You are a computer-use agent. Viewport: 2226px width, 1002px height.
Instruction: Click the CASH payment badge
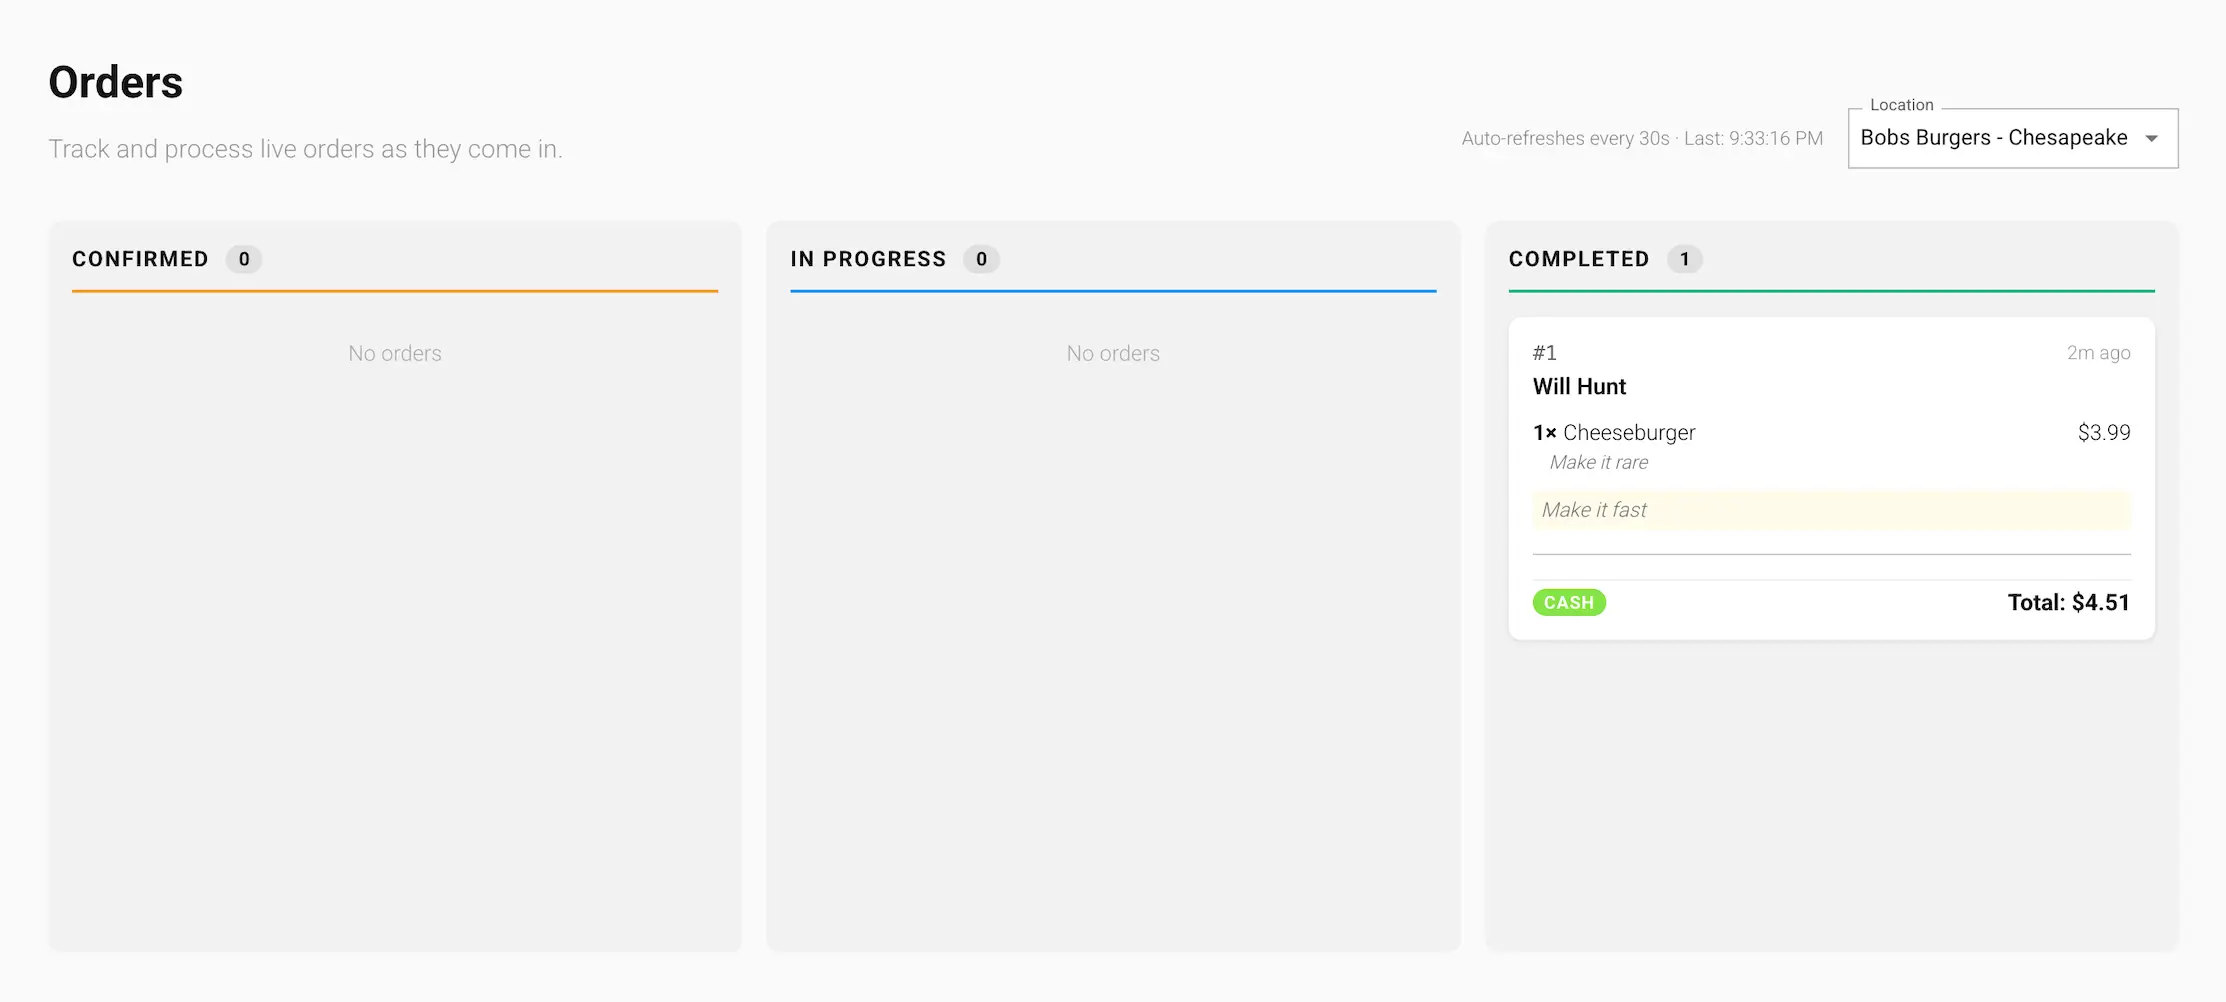(1569, 602)
